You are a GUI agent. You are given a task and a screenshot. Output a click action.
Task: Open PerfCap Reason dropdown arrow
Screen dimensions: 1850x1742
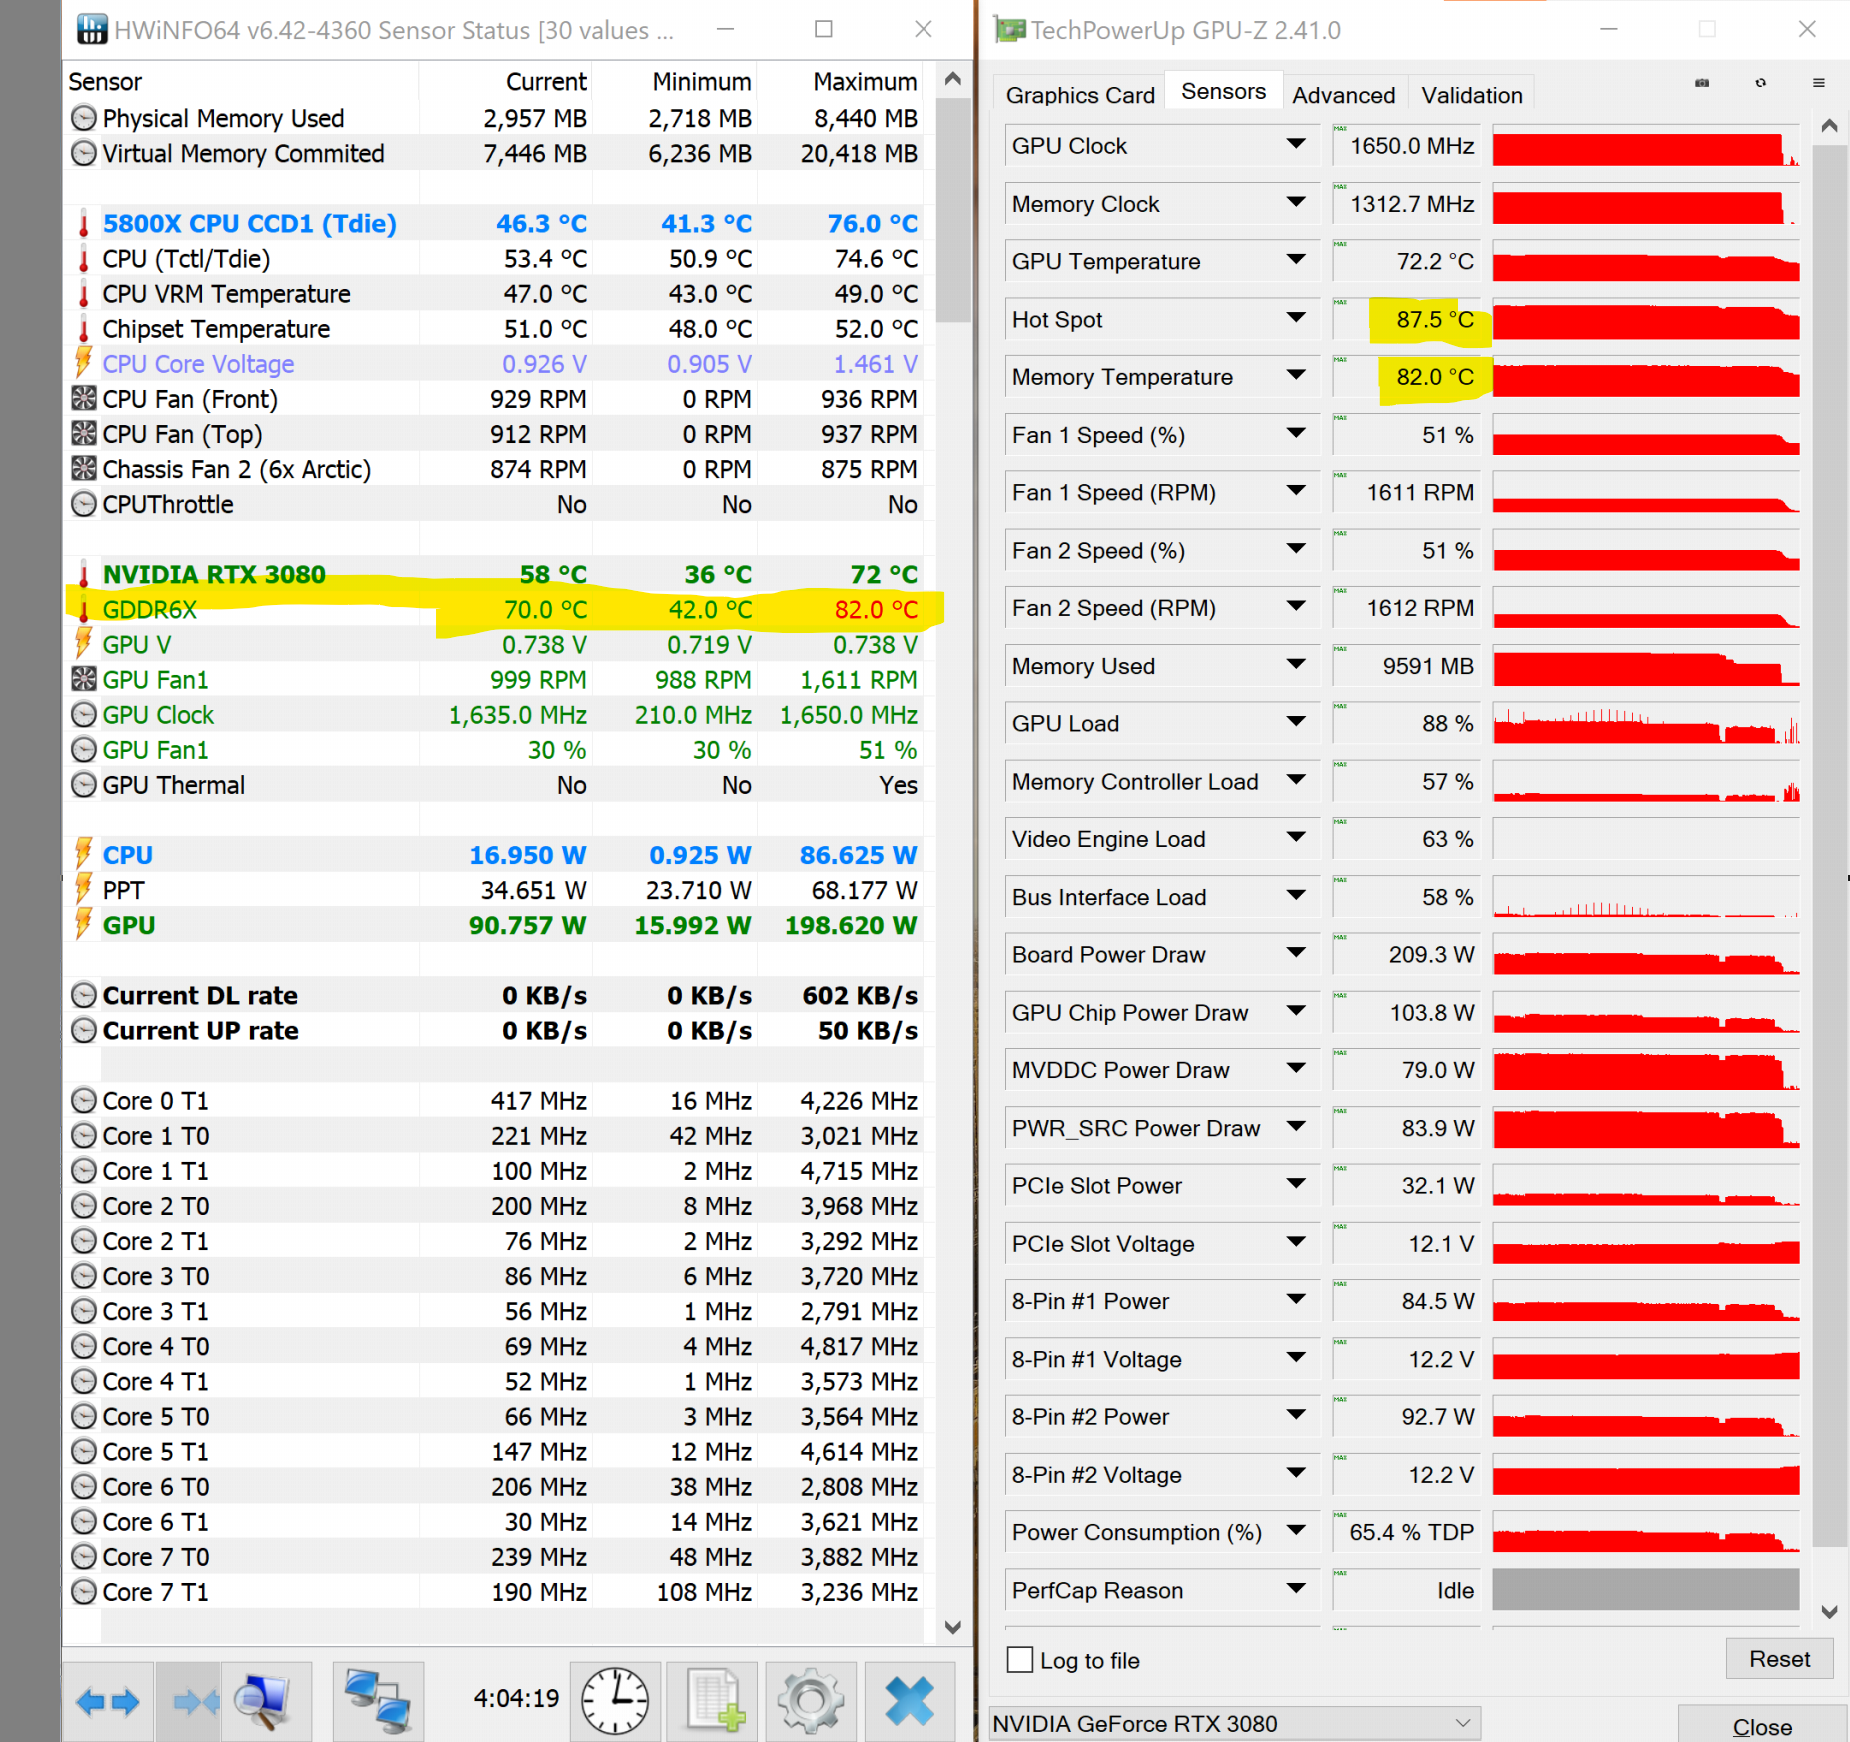tap(1296, 1589)
